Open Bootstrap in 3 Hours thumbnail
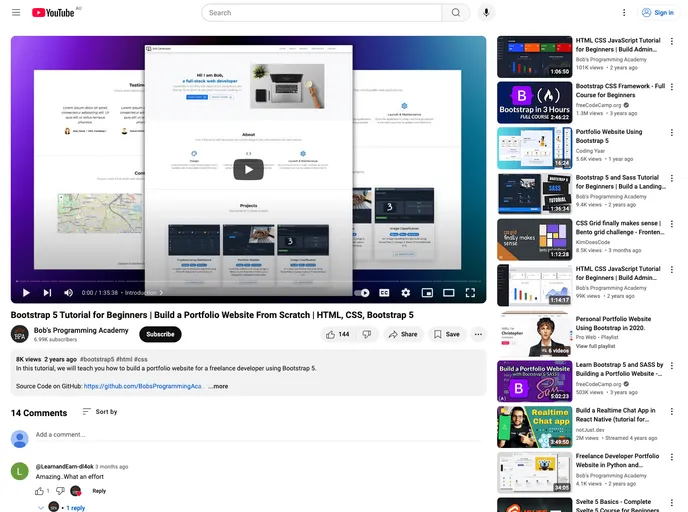This screenshot has height=512, width=688. [x=534, y=103]
